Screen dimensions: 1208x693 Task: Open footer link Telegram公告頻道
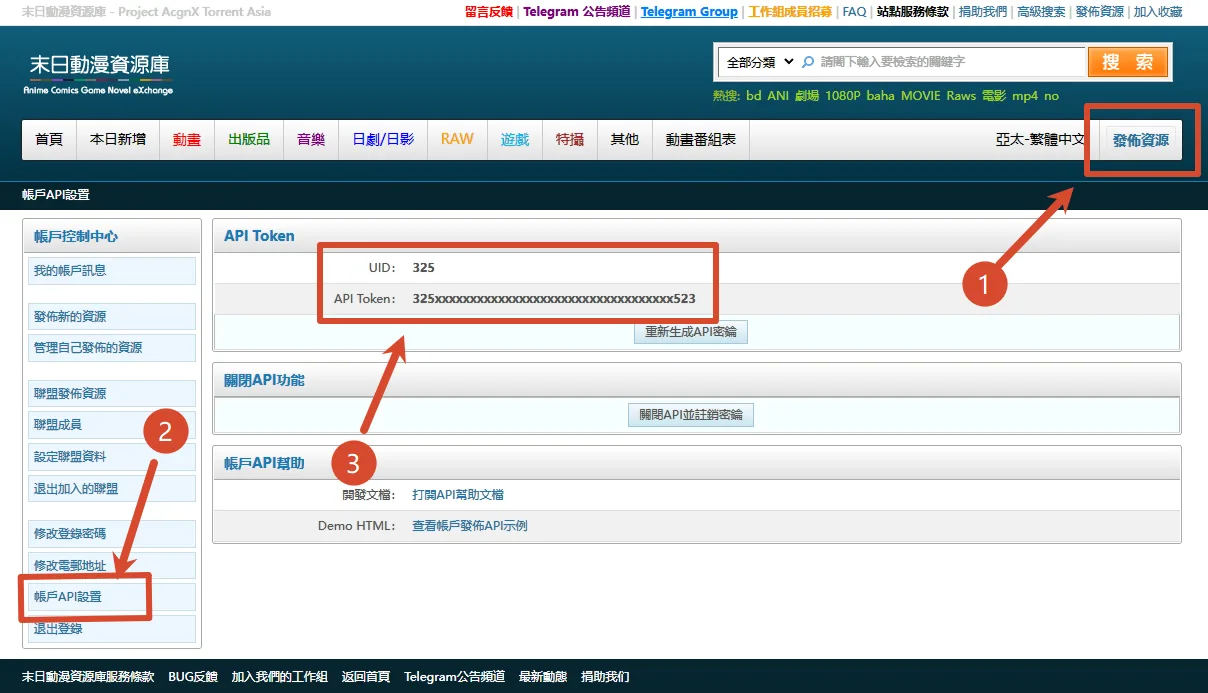pyautogui.click(x=455, y=677)
